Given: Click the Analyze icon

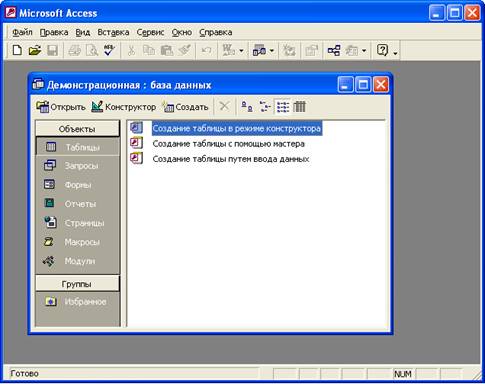Looking at the screenshot, I should coord(259,50).
